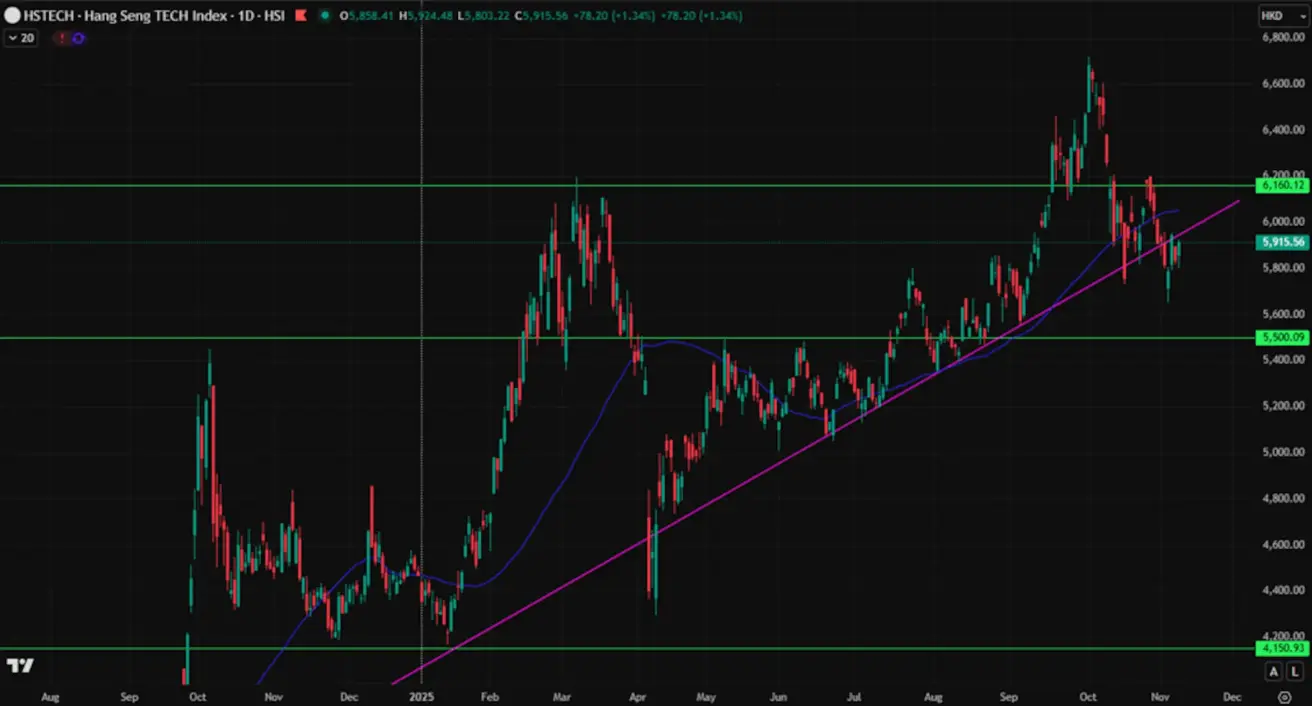Collapse the indicator legend showing 20
Image resolution: width=1312 pixels, height=706 pixels.
click(11, 38)
